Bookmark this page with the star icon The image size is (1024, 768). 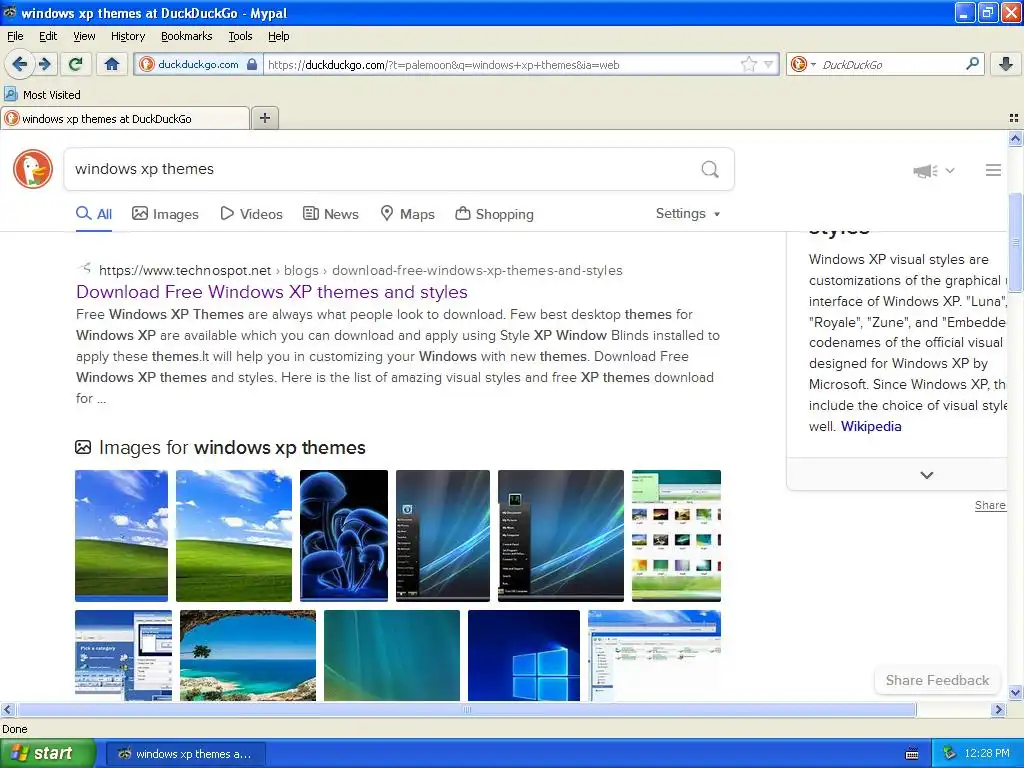[x=748, y=64]
